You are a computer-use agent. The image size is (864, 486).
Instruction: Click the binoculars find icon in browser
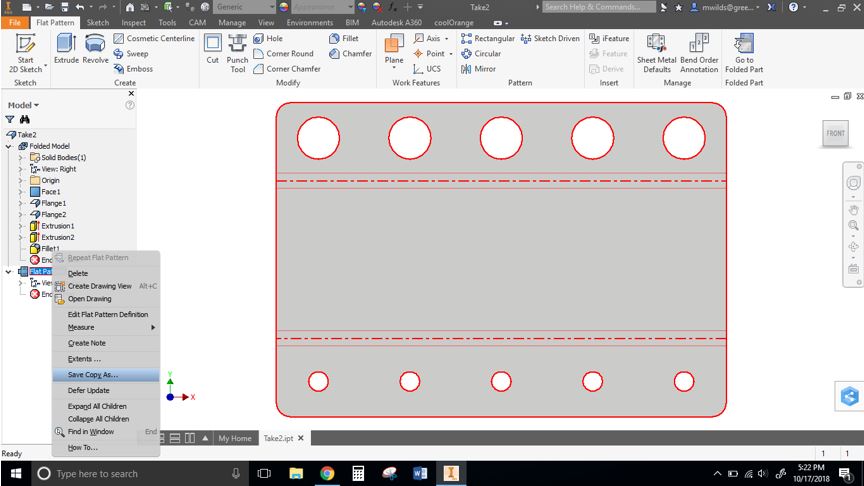25,120
